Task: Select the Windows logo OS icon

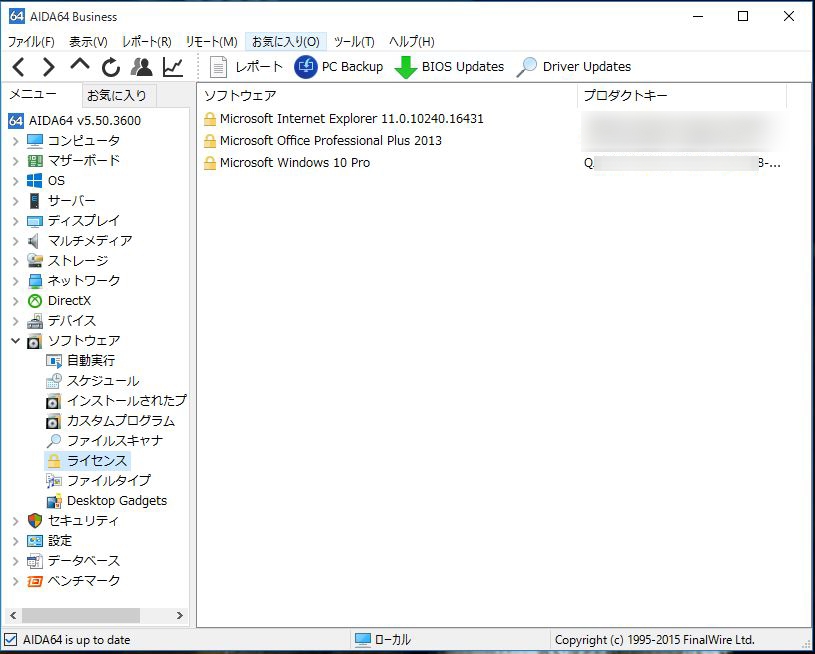Action: pos(35,180)
